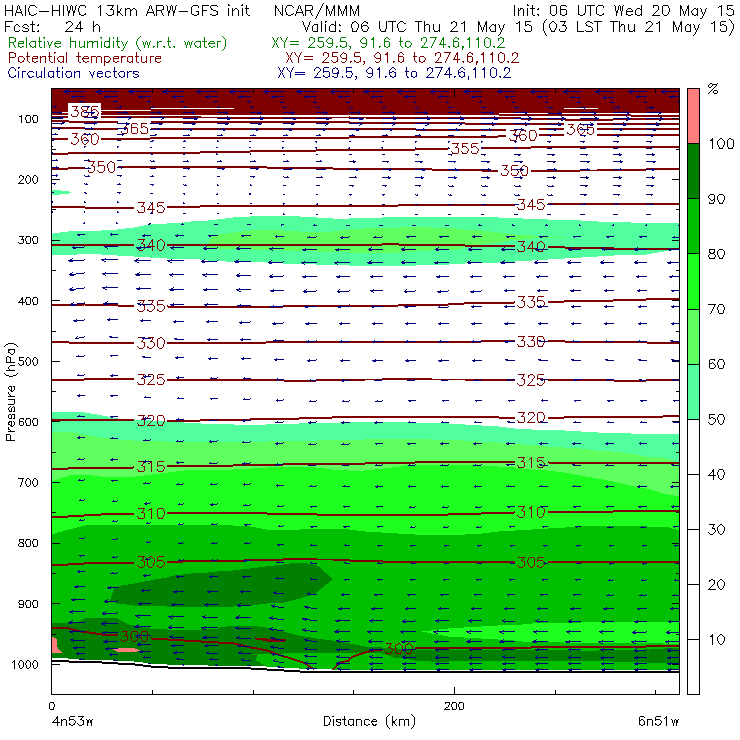Click the "Pressure (hPa)" axis title

pos(11,392)
